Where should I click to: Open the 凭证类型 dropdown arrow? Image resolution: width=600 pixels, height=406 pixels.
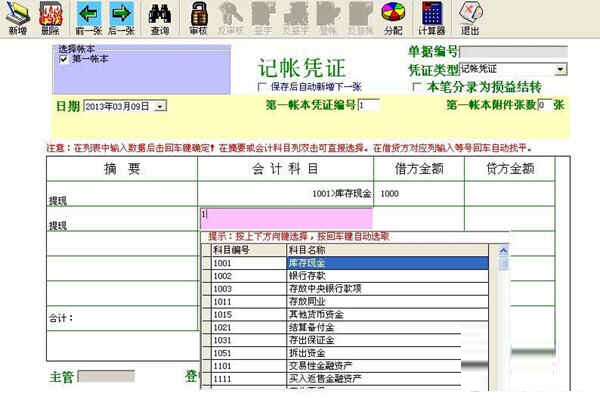click(560, 69)
